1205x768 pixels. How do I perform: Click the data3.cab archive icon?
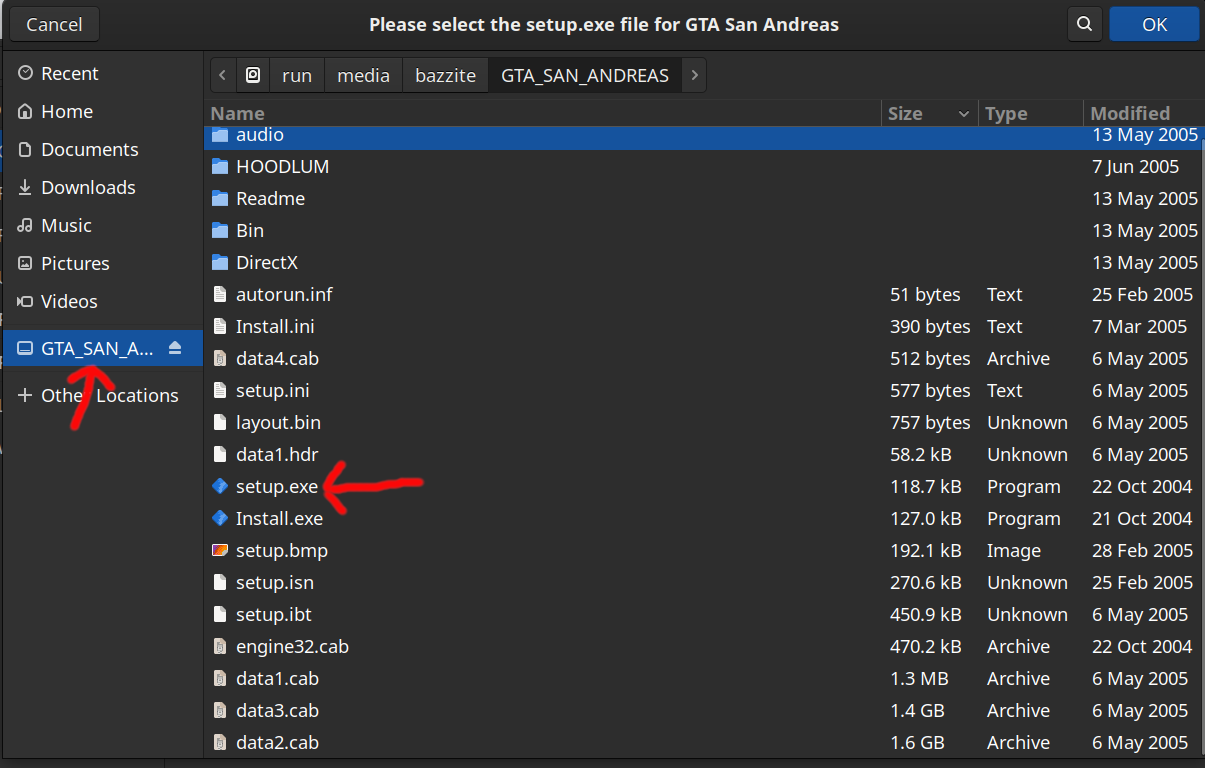point(220,710)
